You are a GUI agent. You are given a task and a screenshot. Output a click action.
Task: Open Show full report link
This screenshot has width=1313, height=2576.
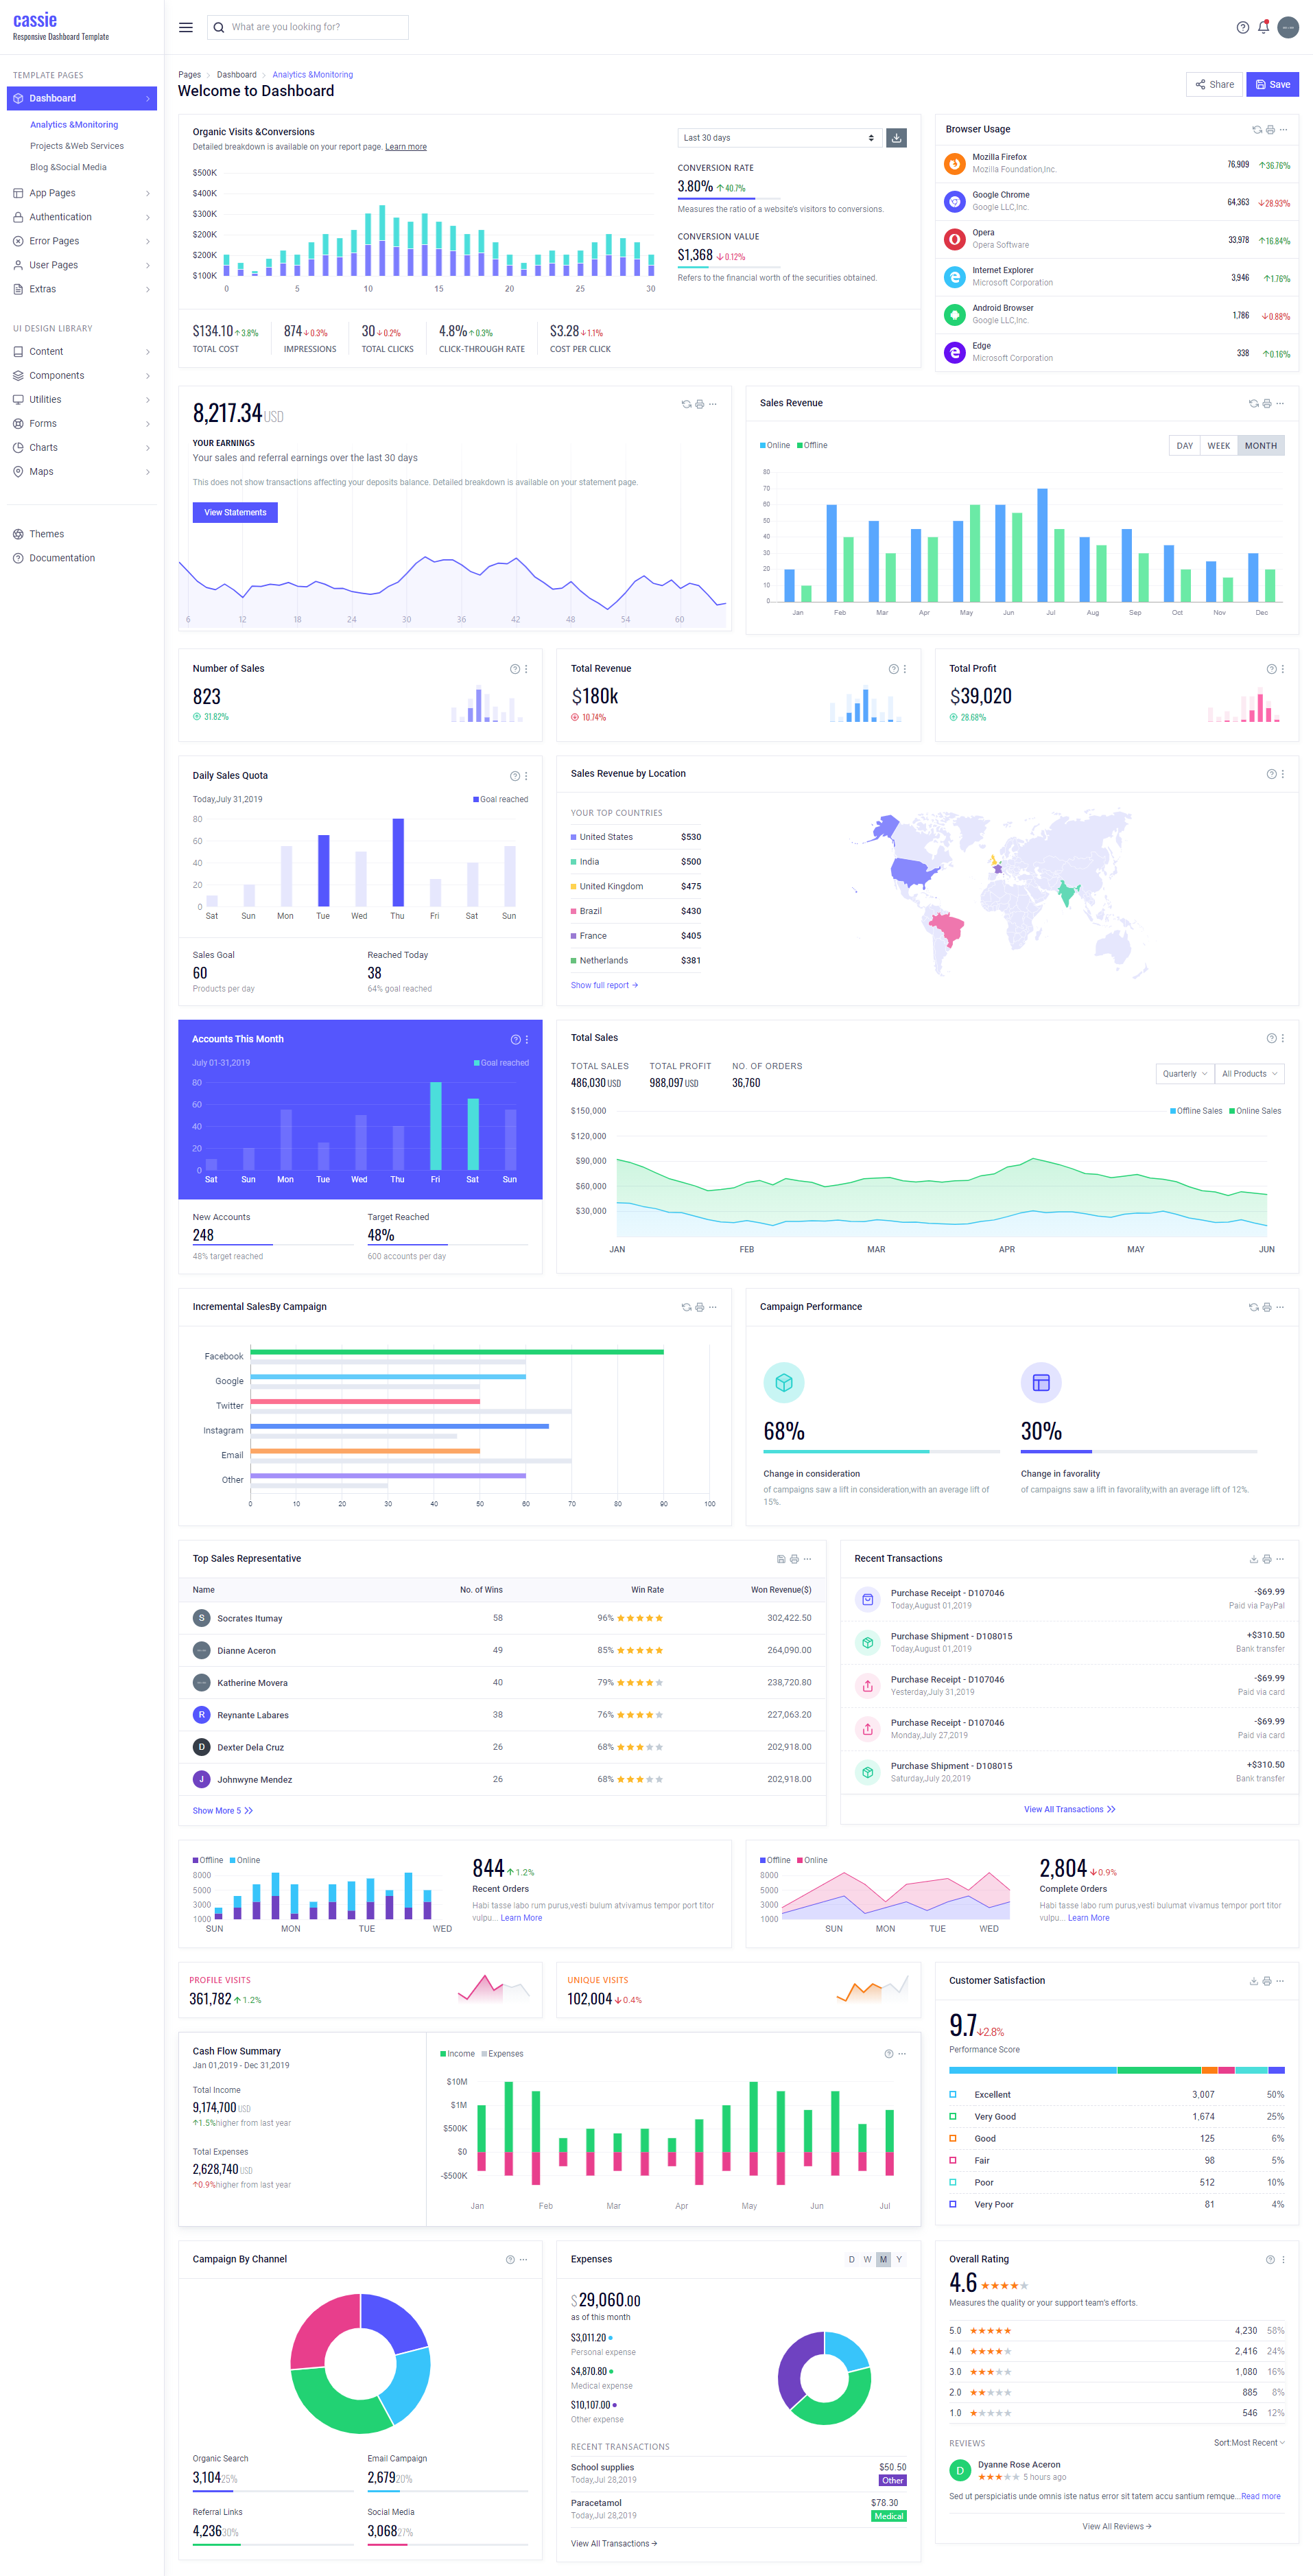coord(604,986)
